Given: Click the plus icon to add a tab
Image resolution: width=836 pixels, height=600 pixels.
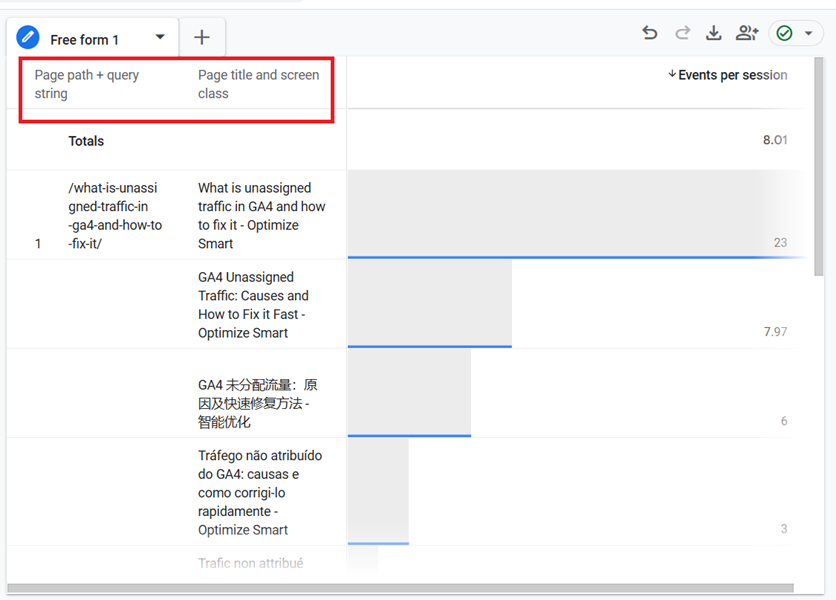Looking at the screenshot, I should point(202,37).
